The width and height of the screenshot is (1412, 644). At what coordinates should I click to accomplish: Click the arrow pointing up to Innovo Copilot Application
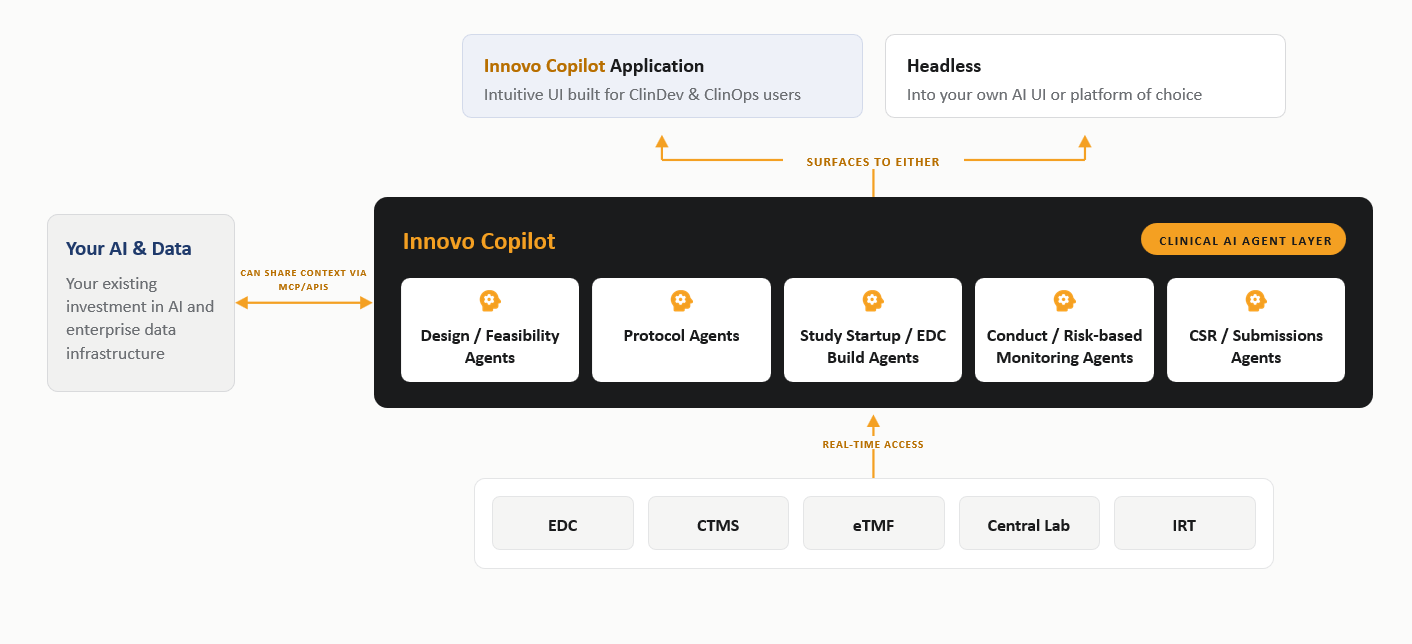[x=721, y=148]
